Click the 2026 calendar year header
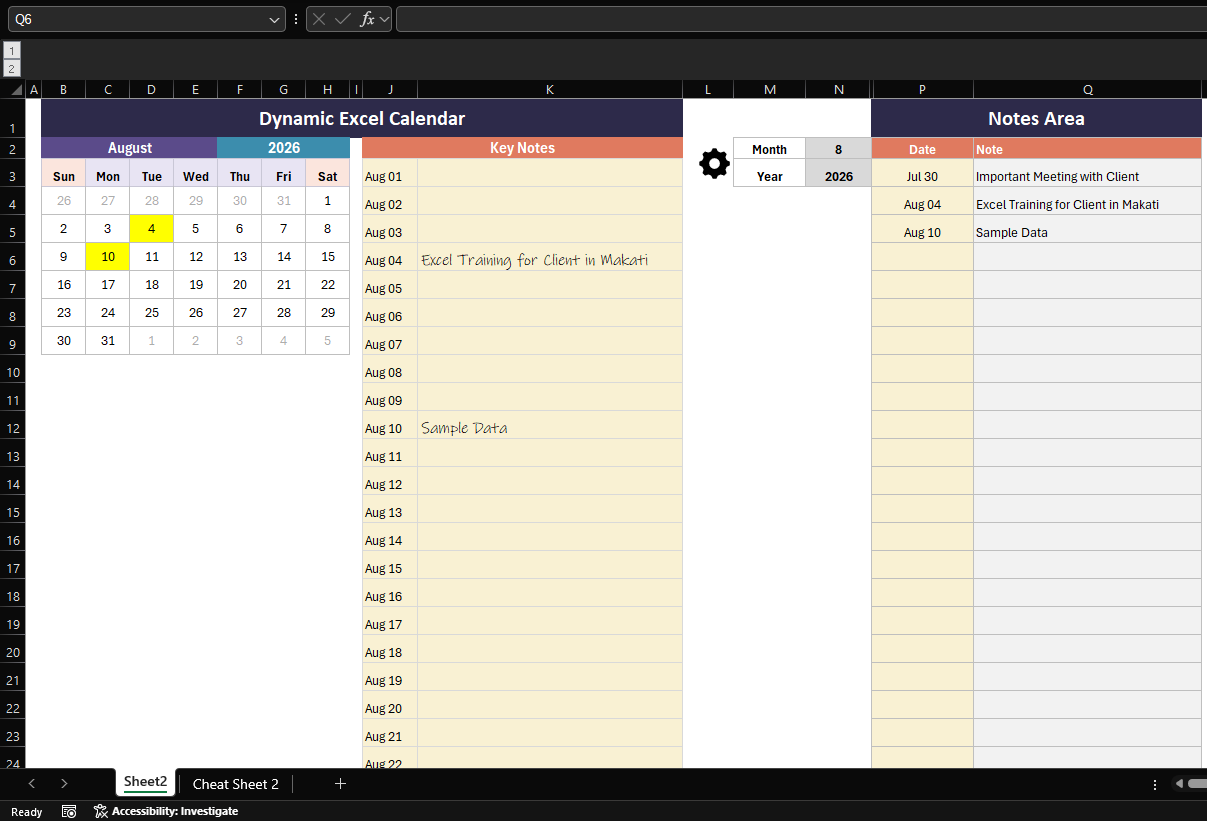Image resolution: width=1207 pixels, height=821 pixels. click(x=284, y=148)
